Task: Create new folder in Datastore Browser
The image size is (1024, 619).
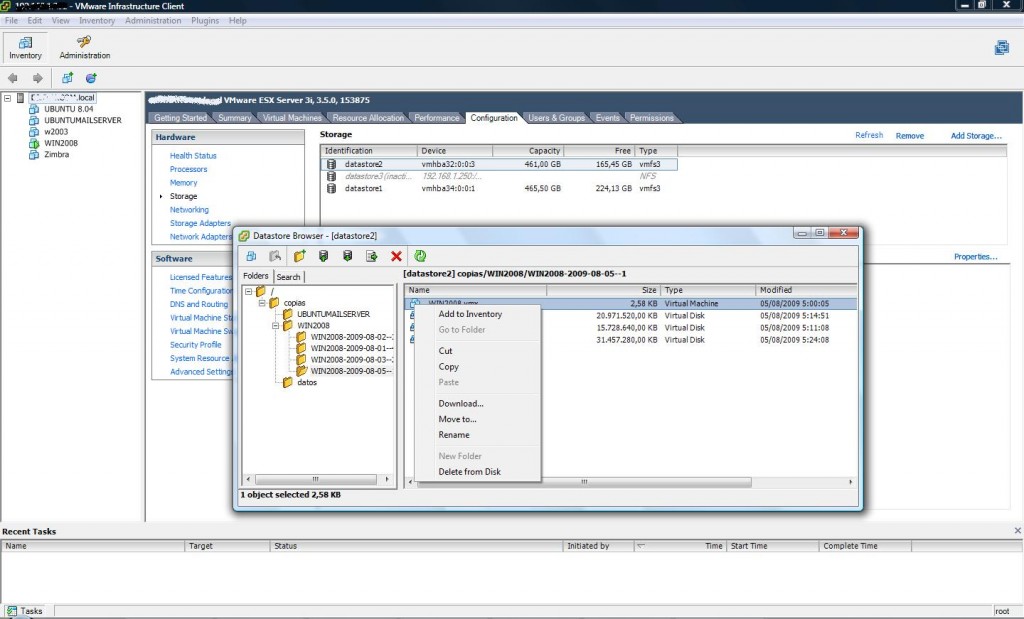Action: (299, 256)
